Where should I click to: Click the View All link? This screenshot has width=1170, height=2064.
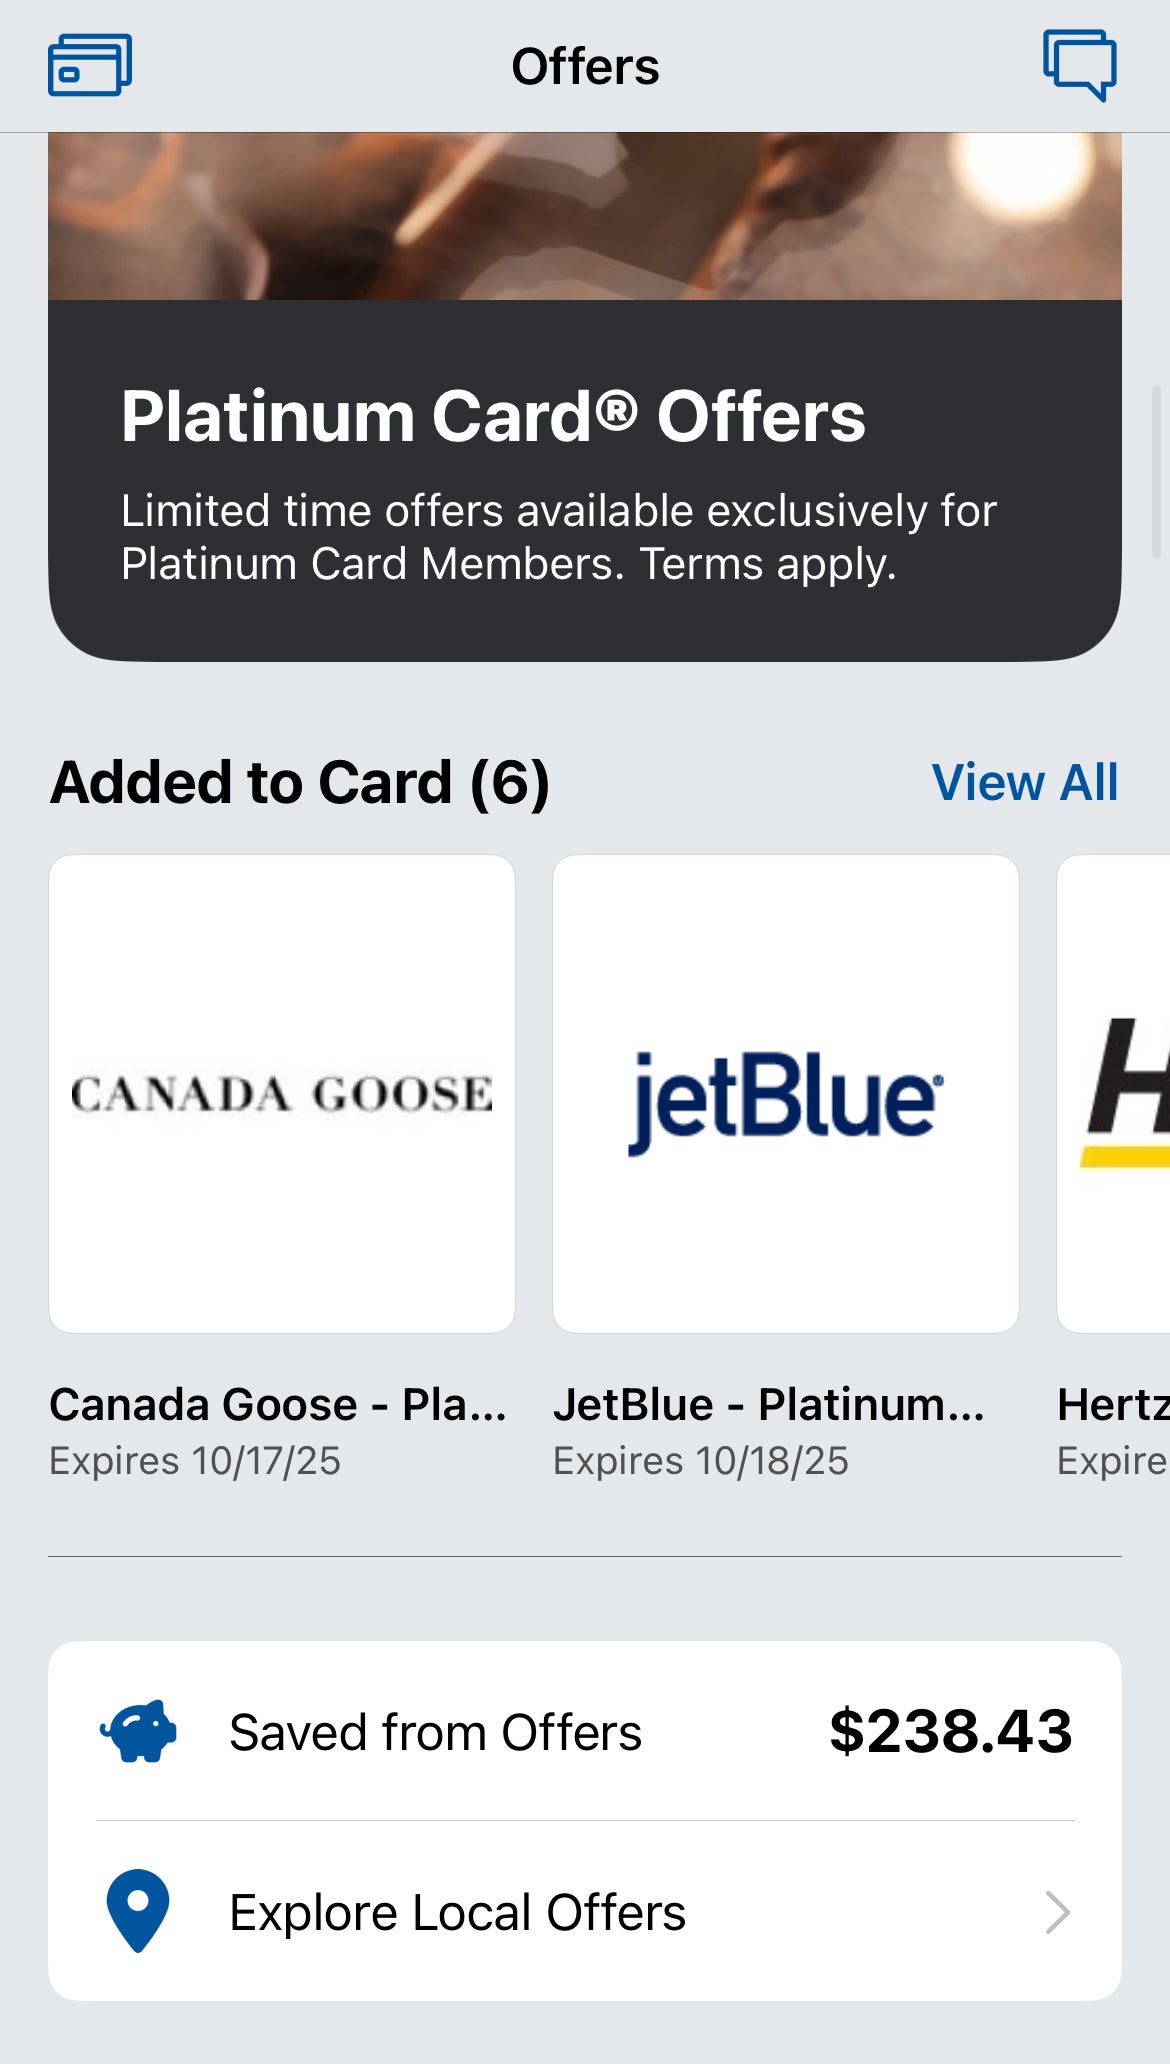click(1024, 782)
